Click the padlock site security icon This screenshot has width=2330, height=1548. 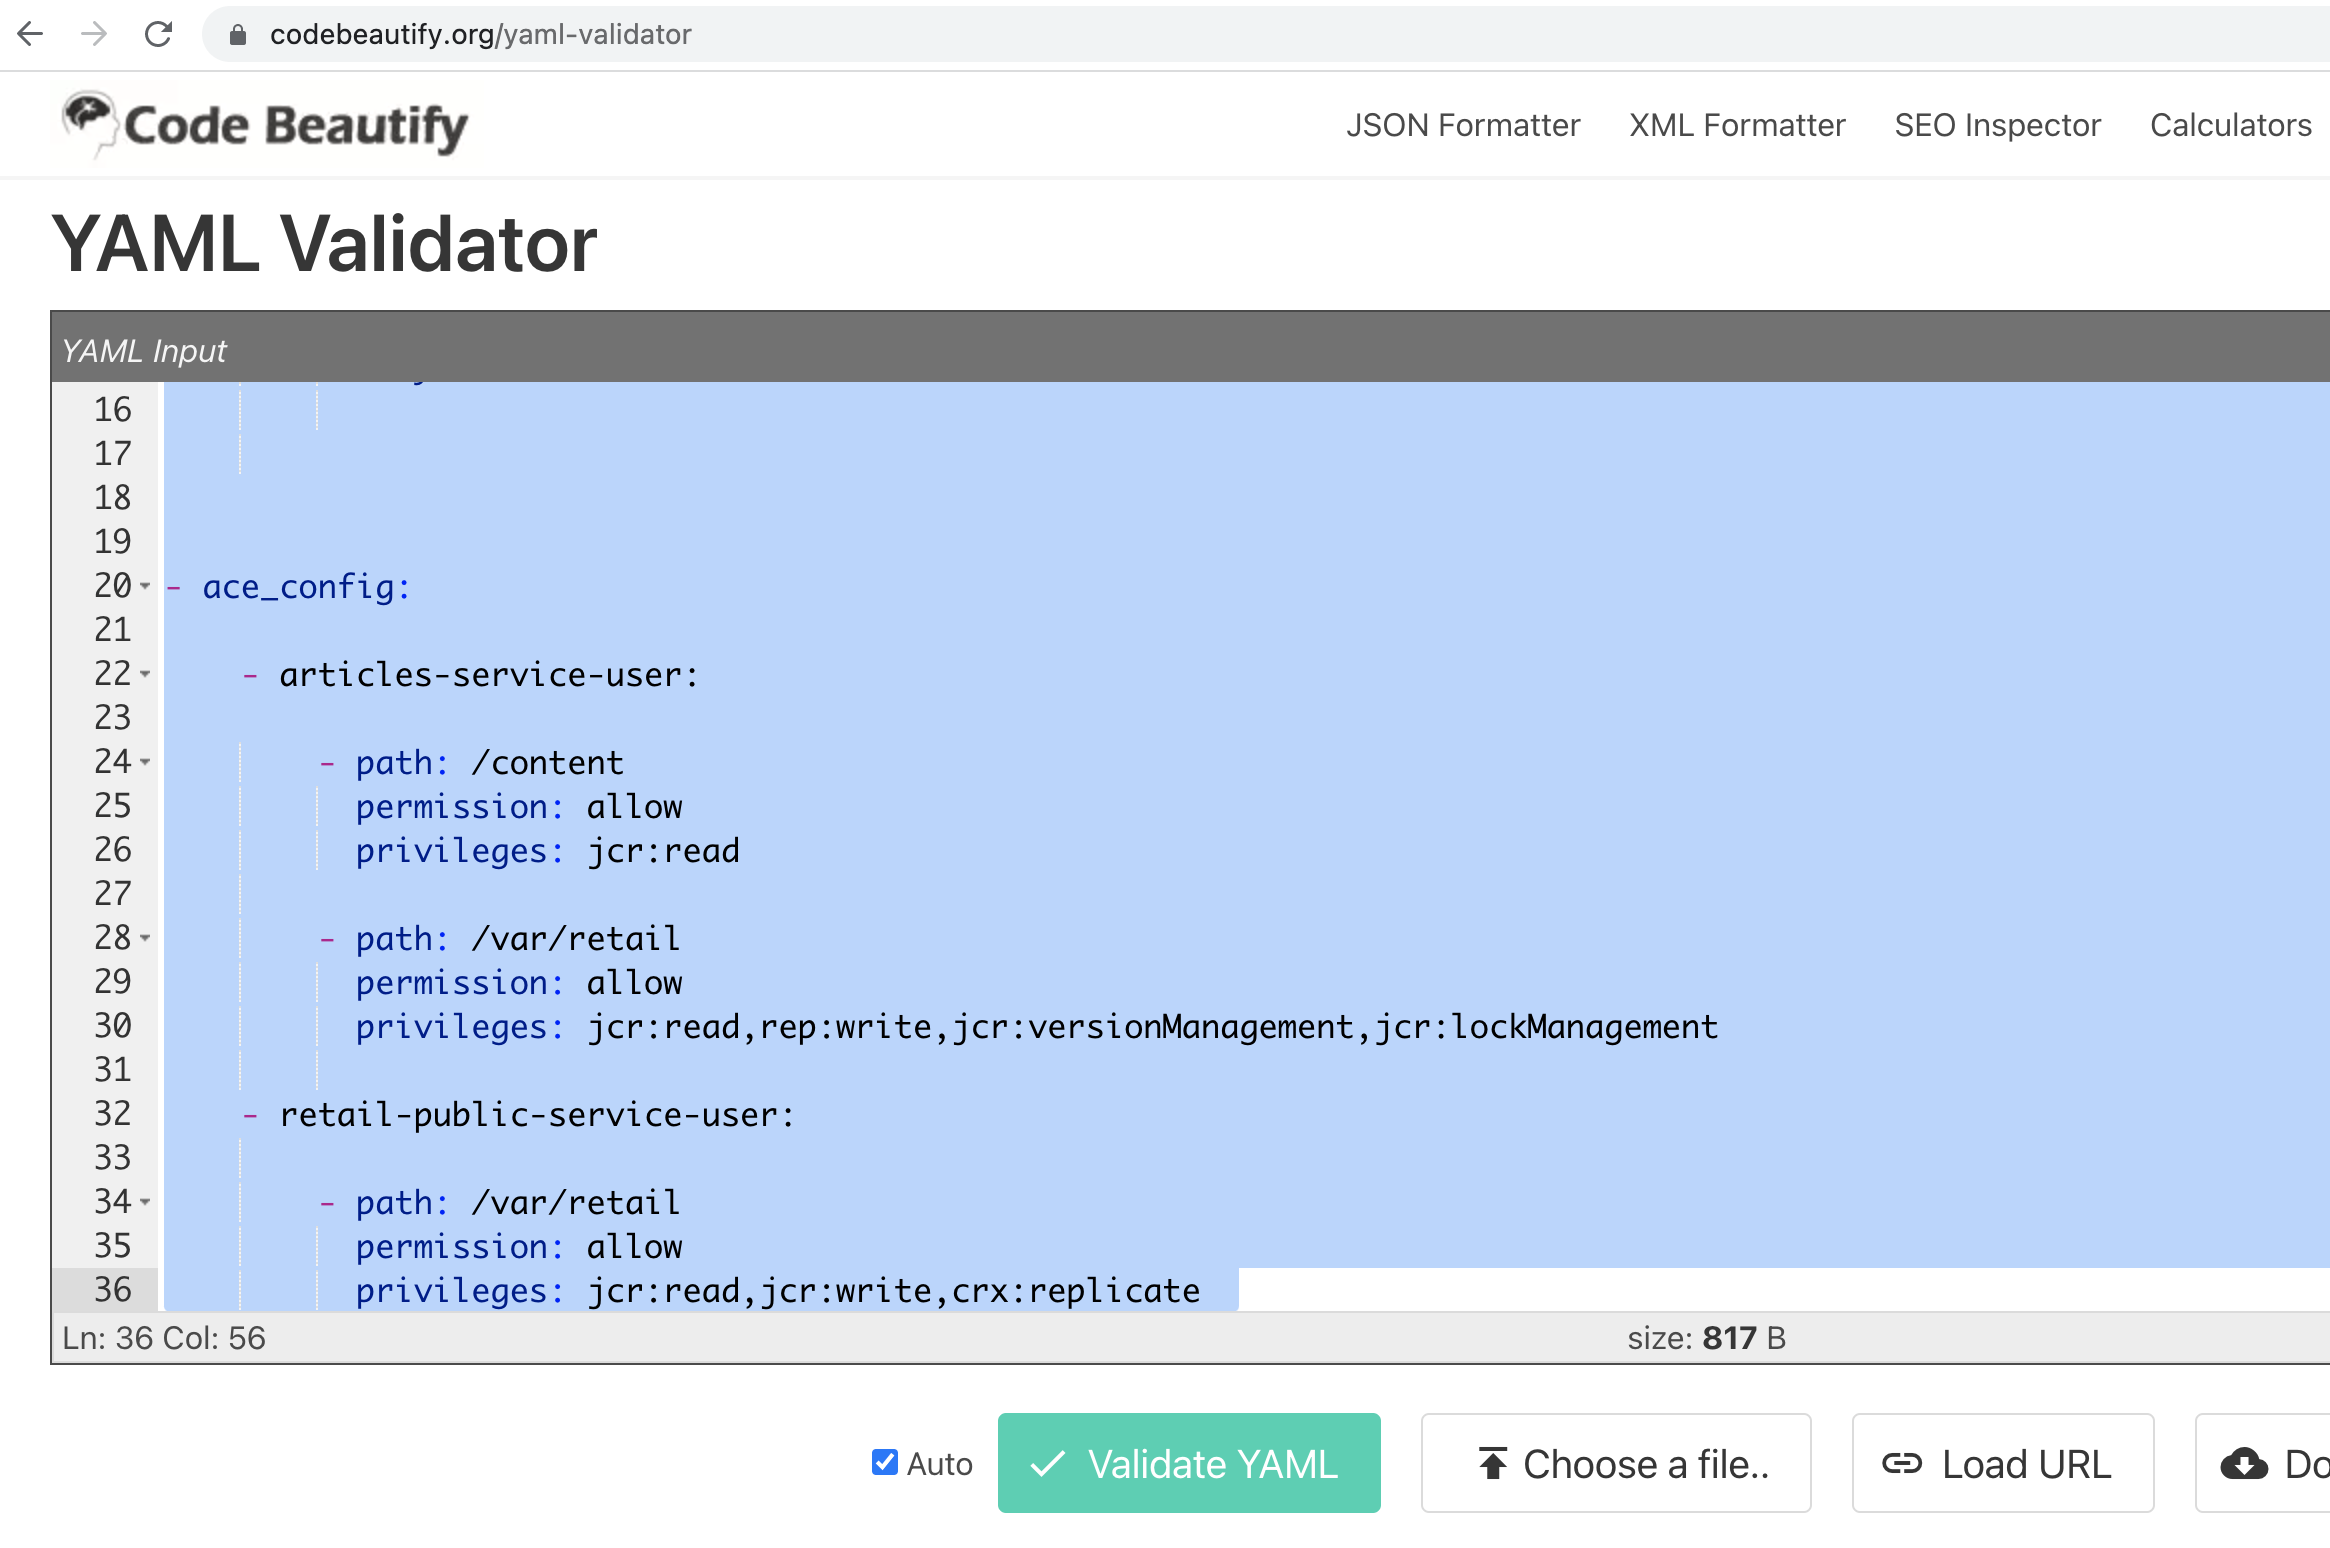coord(238,35)
